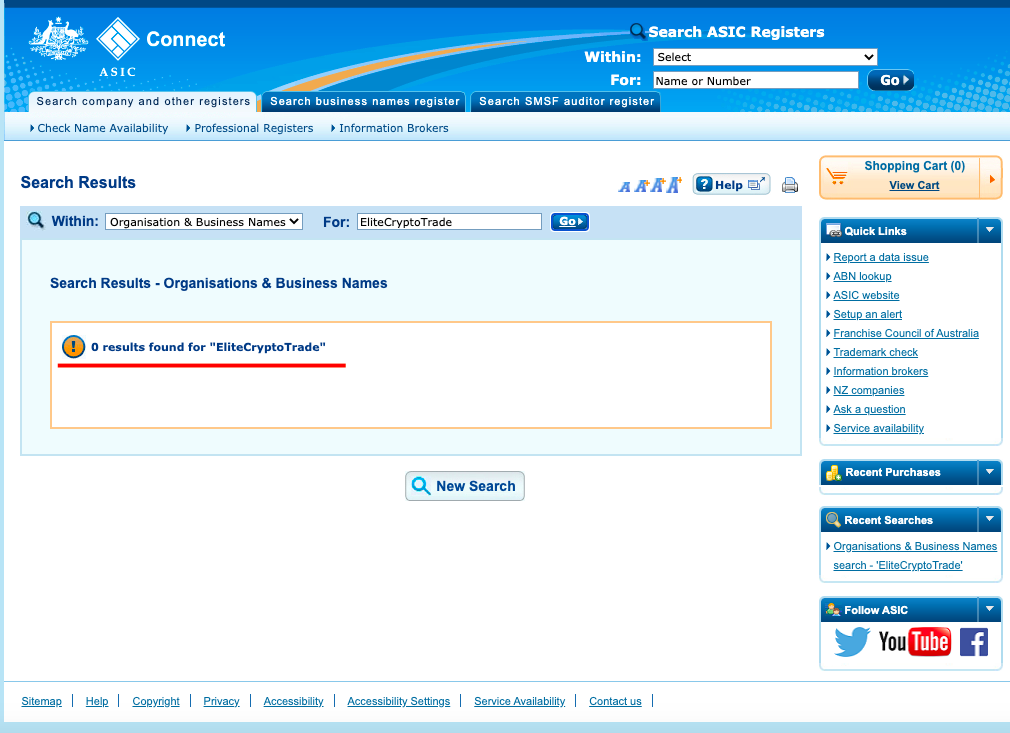Screen dimensions: 1010x733
Task: Open ABN lookup link
Action: [862, 276]
